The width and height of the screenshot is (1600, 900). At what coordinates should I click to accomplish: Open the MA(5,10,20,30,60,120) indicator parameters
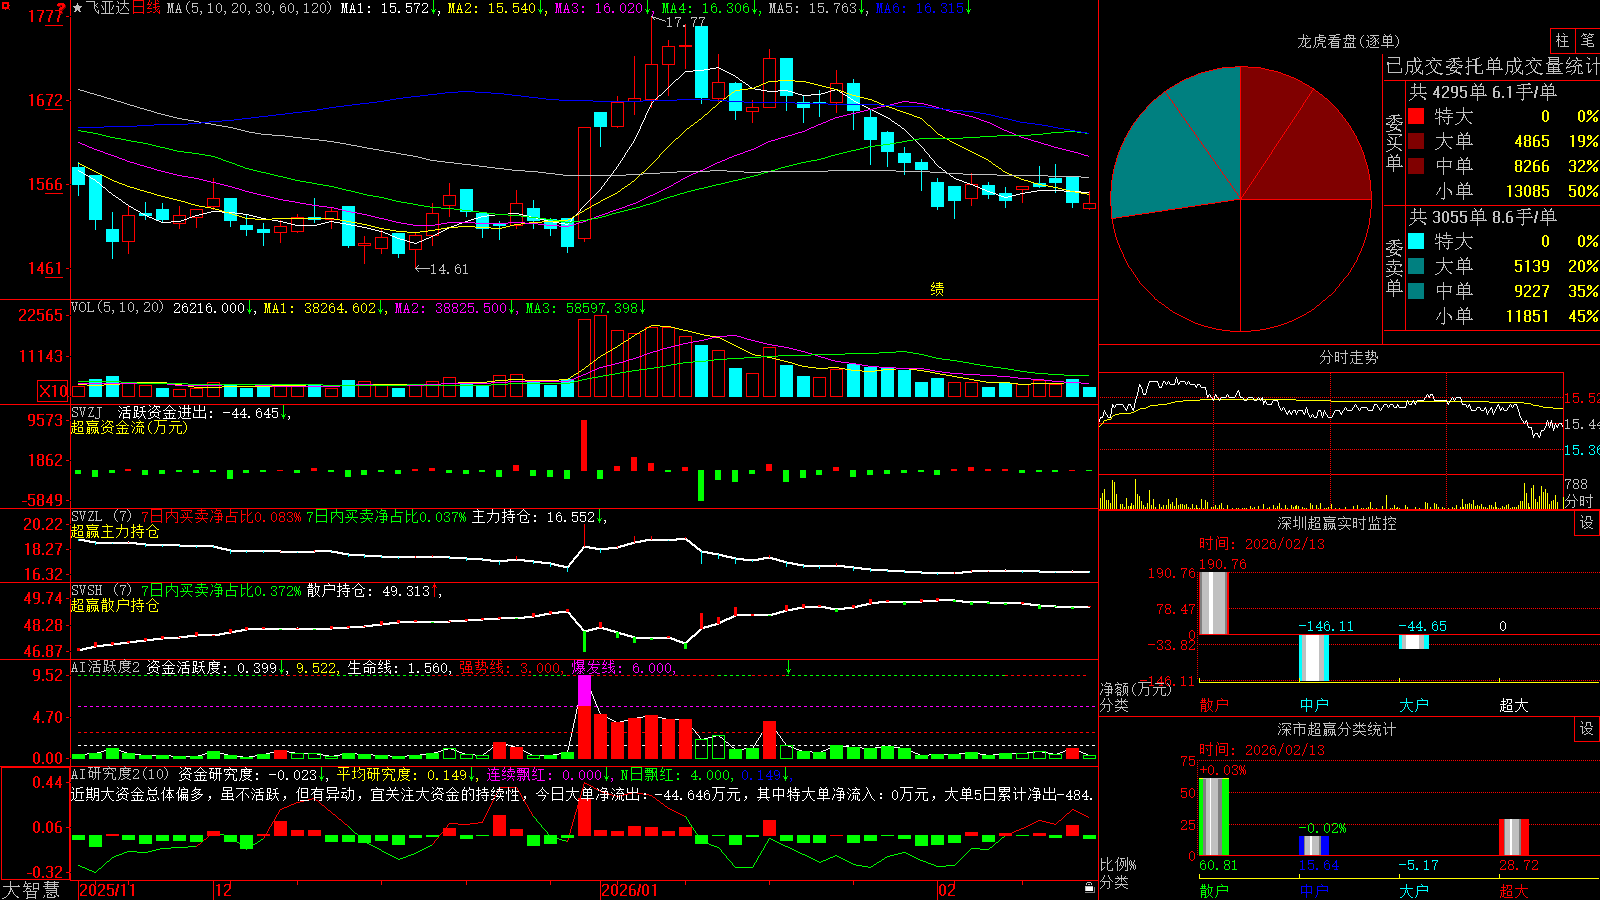pyautogui.click(x=249, y=8)
